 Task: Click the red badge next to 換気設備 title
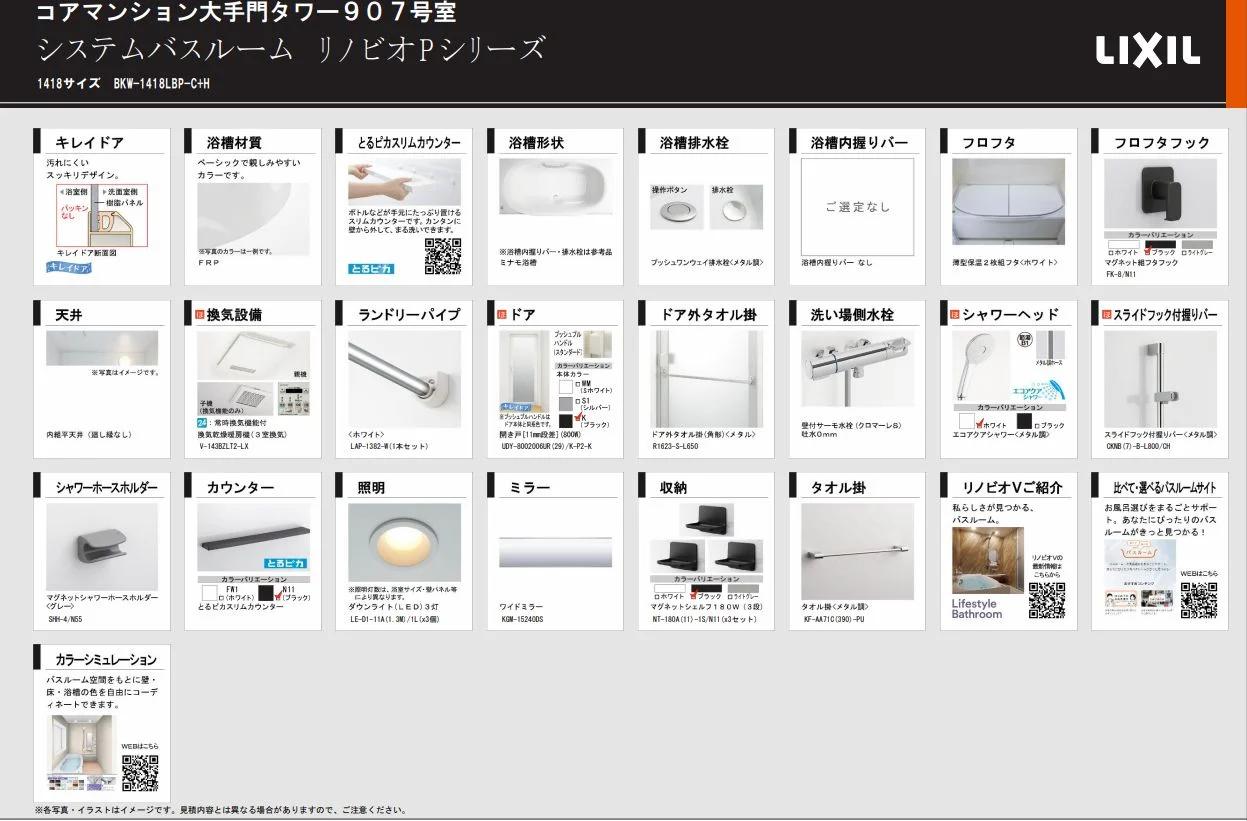coord(198,314)
